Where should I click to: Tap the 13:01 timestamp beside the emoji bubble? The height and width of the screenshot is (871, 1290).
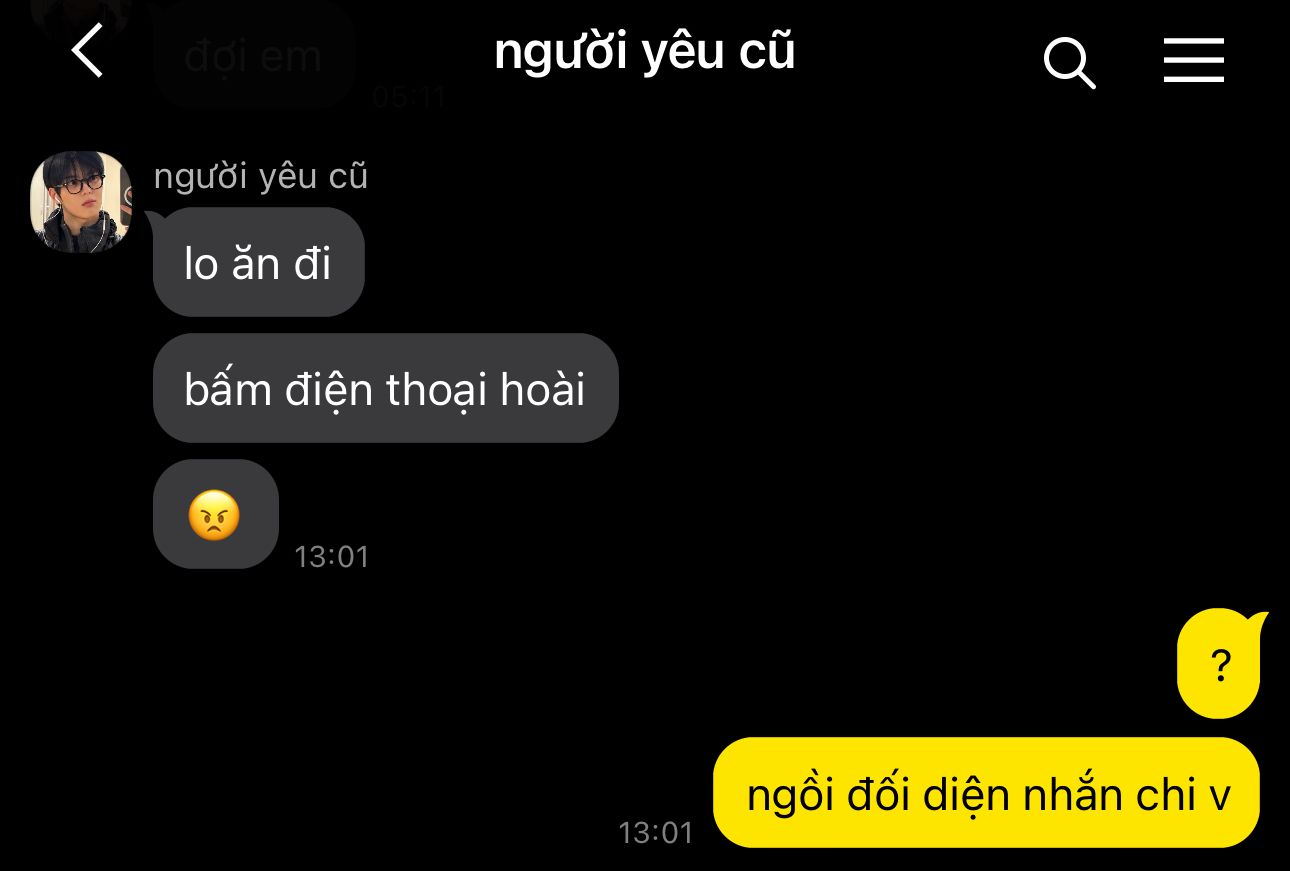pos(332,556)
